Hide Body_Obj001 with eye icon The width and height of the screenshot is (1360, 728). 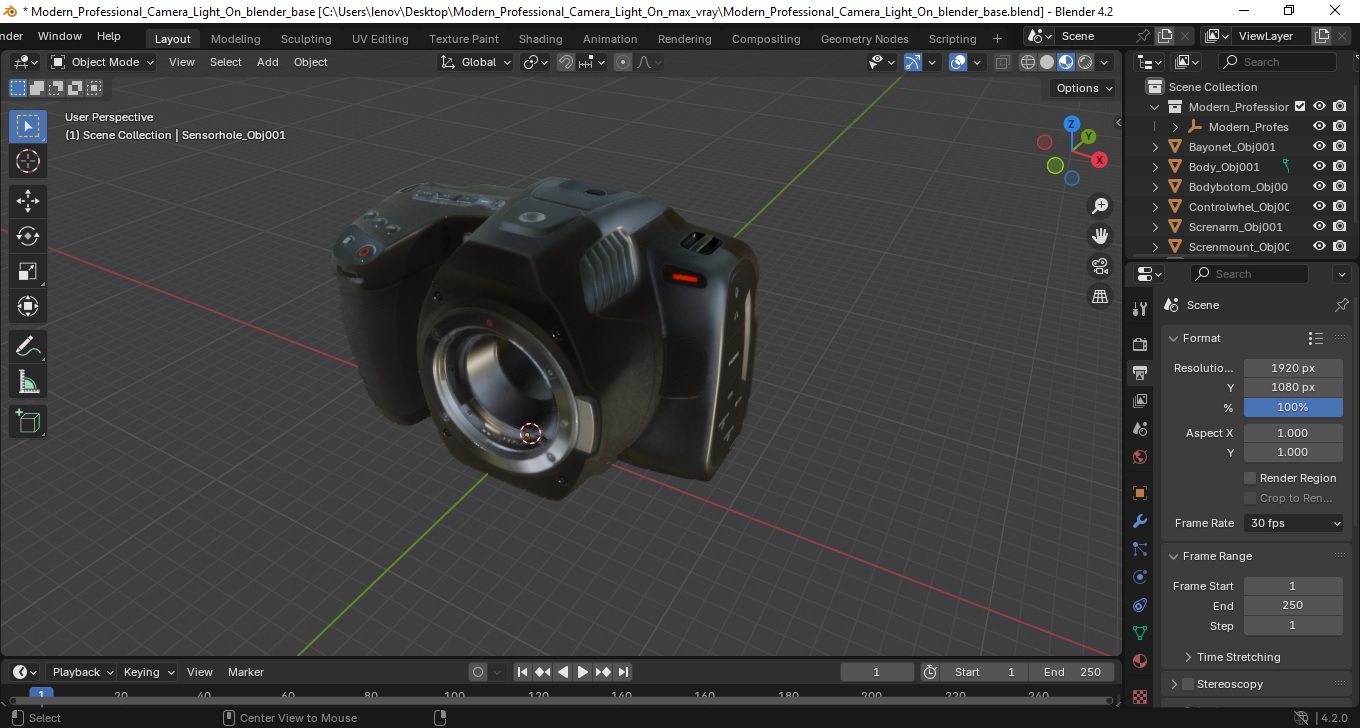1319,167
